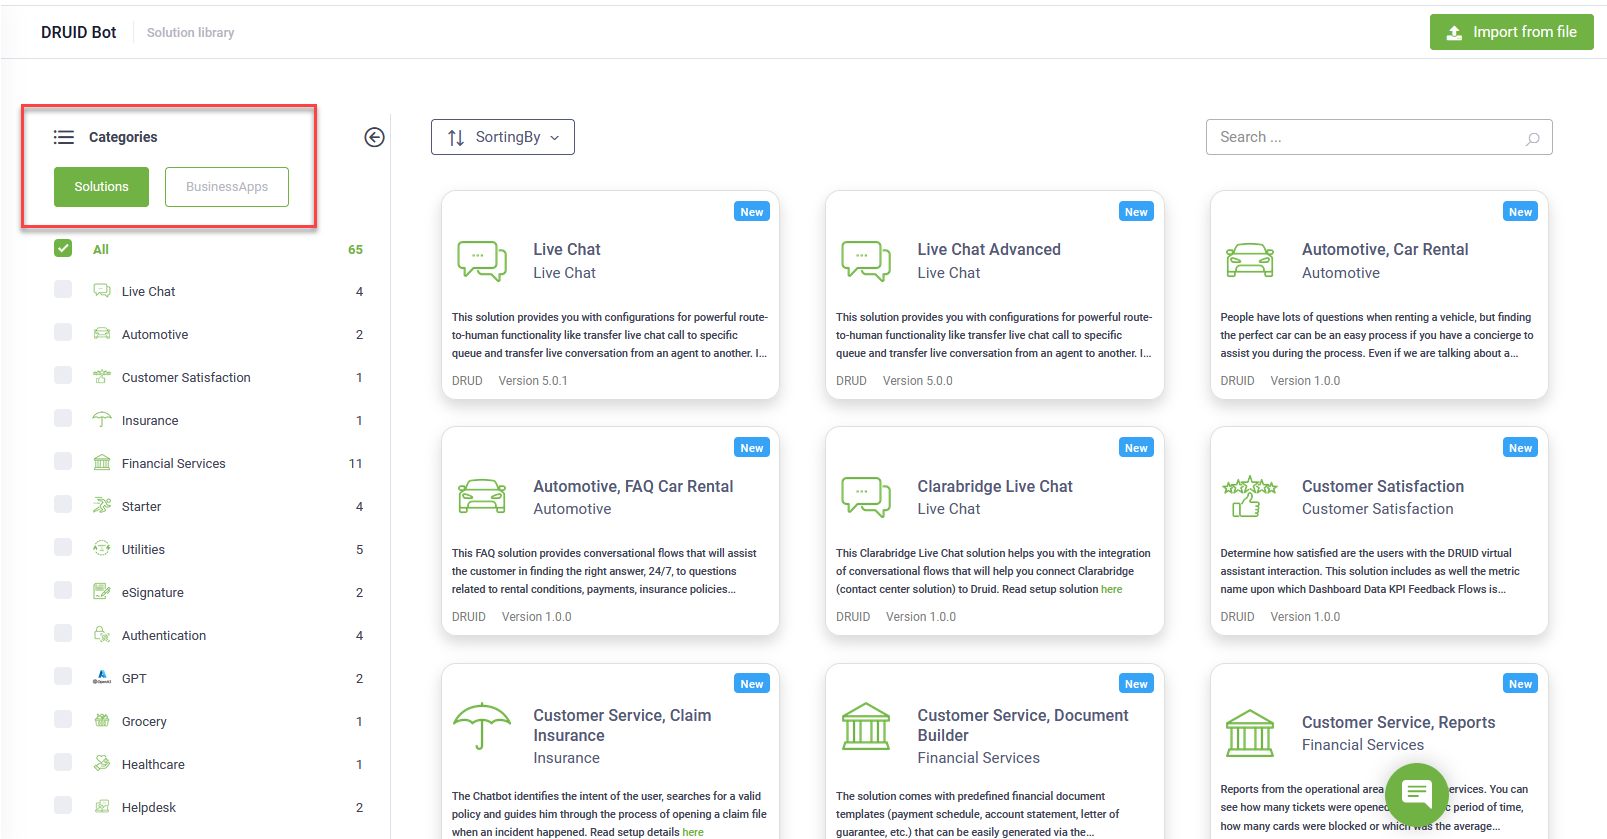Collapse the categories sidebar with arrow icon
The image size is (1607, 839).
(x=374, y=137)
